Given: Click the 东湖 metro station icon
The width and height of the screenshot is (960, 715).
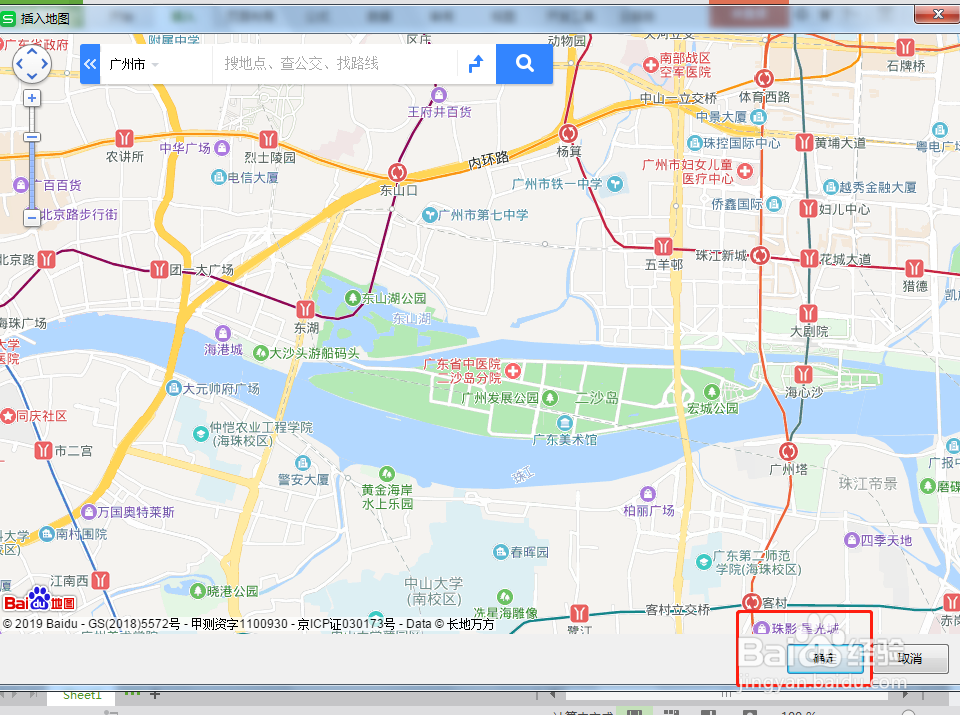Looking at the screenshot, I should (x=305, y=309).
